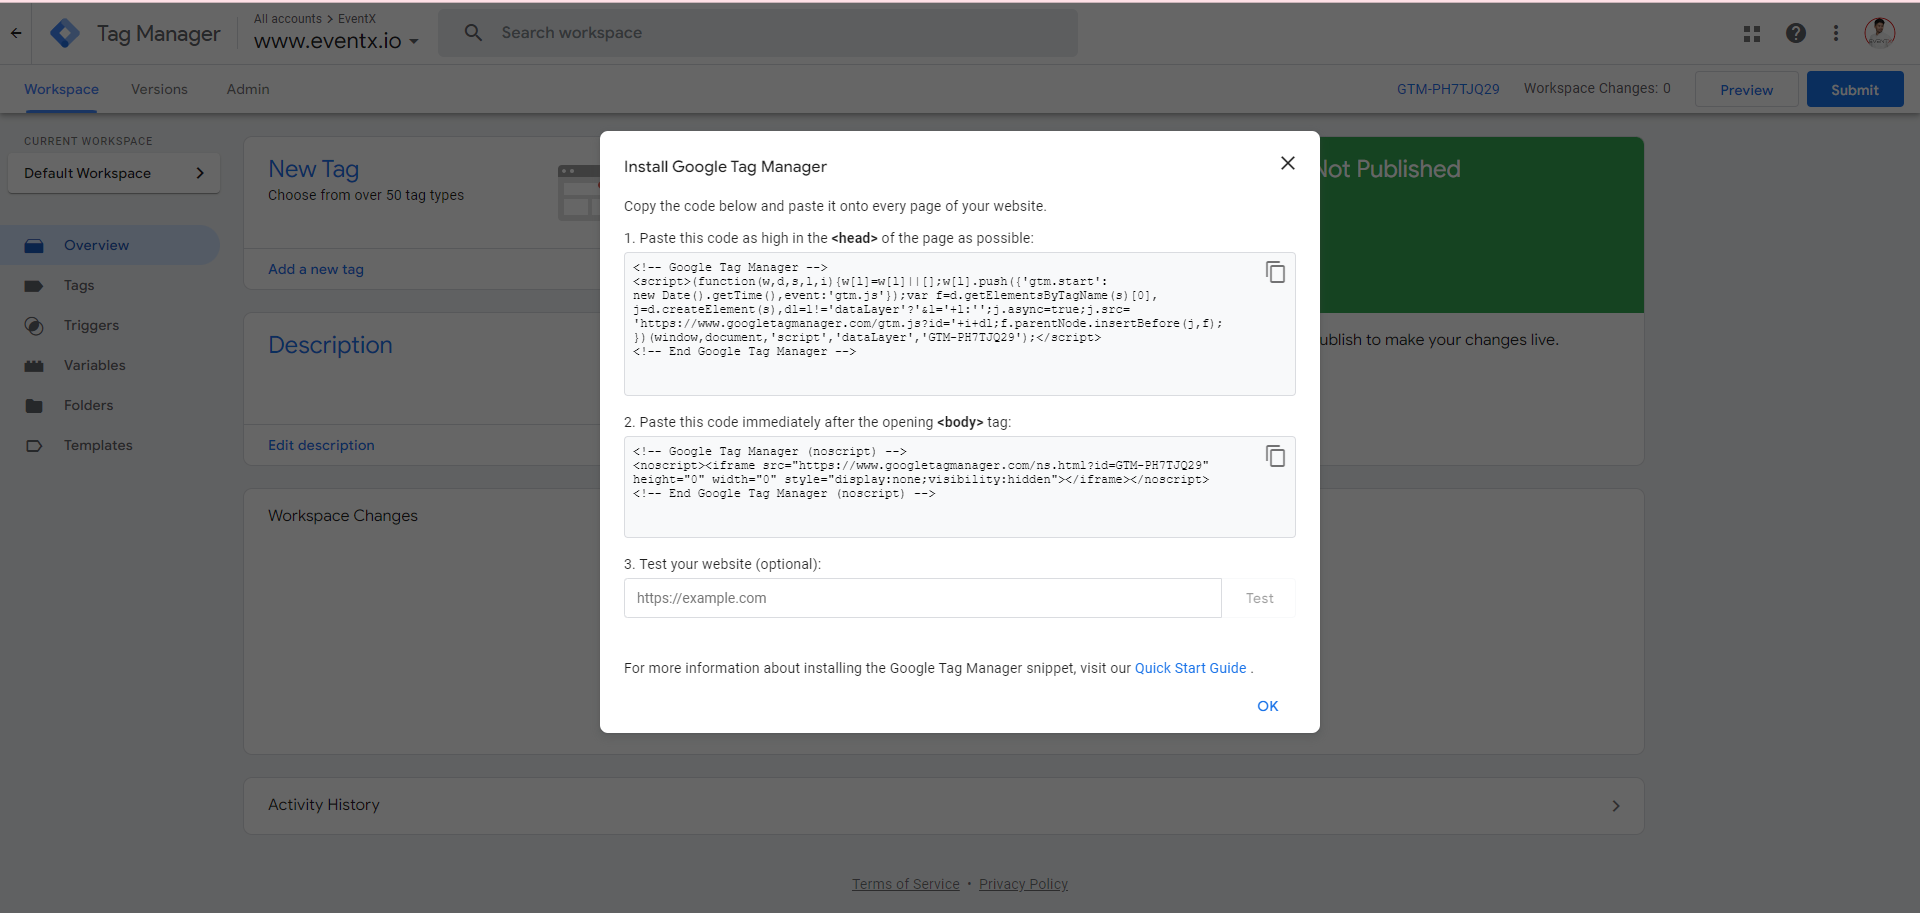Open the www.eventx.io container dropdown

click(336, 41)
